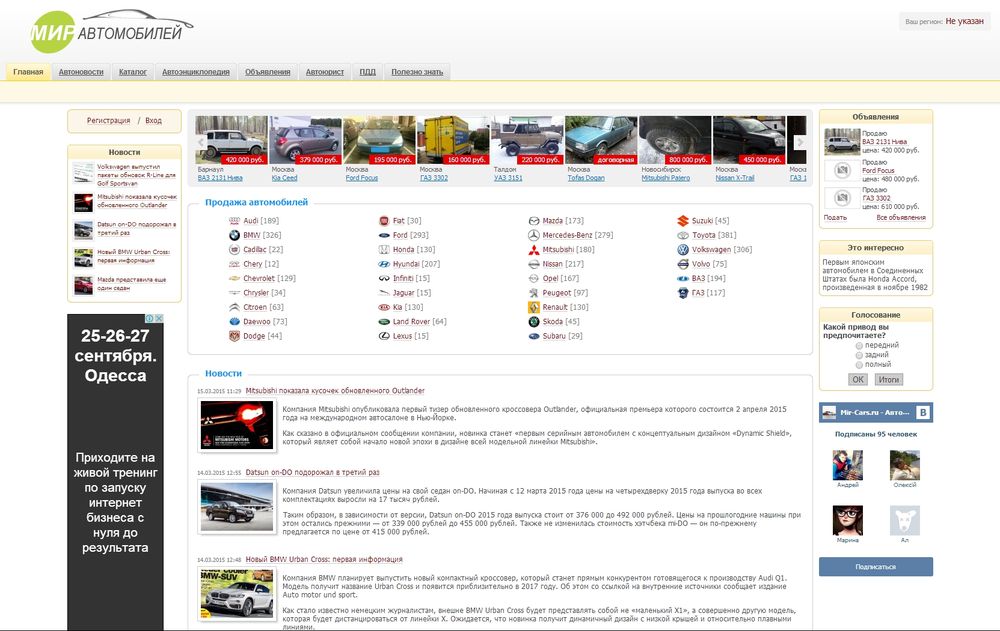The height and width of the screenshot is (631, 1000).
Task: Open 'Все объявления' link
Action: click(x=901, y=218)
